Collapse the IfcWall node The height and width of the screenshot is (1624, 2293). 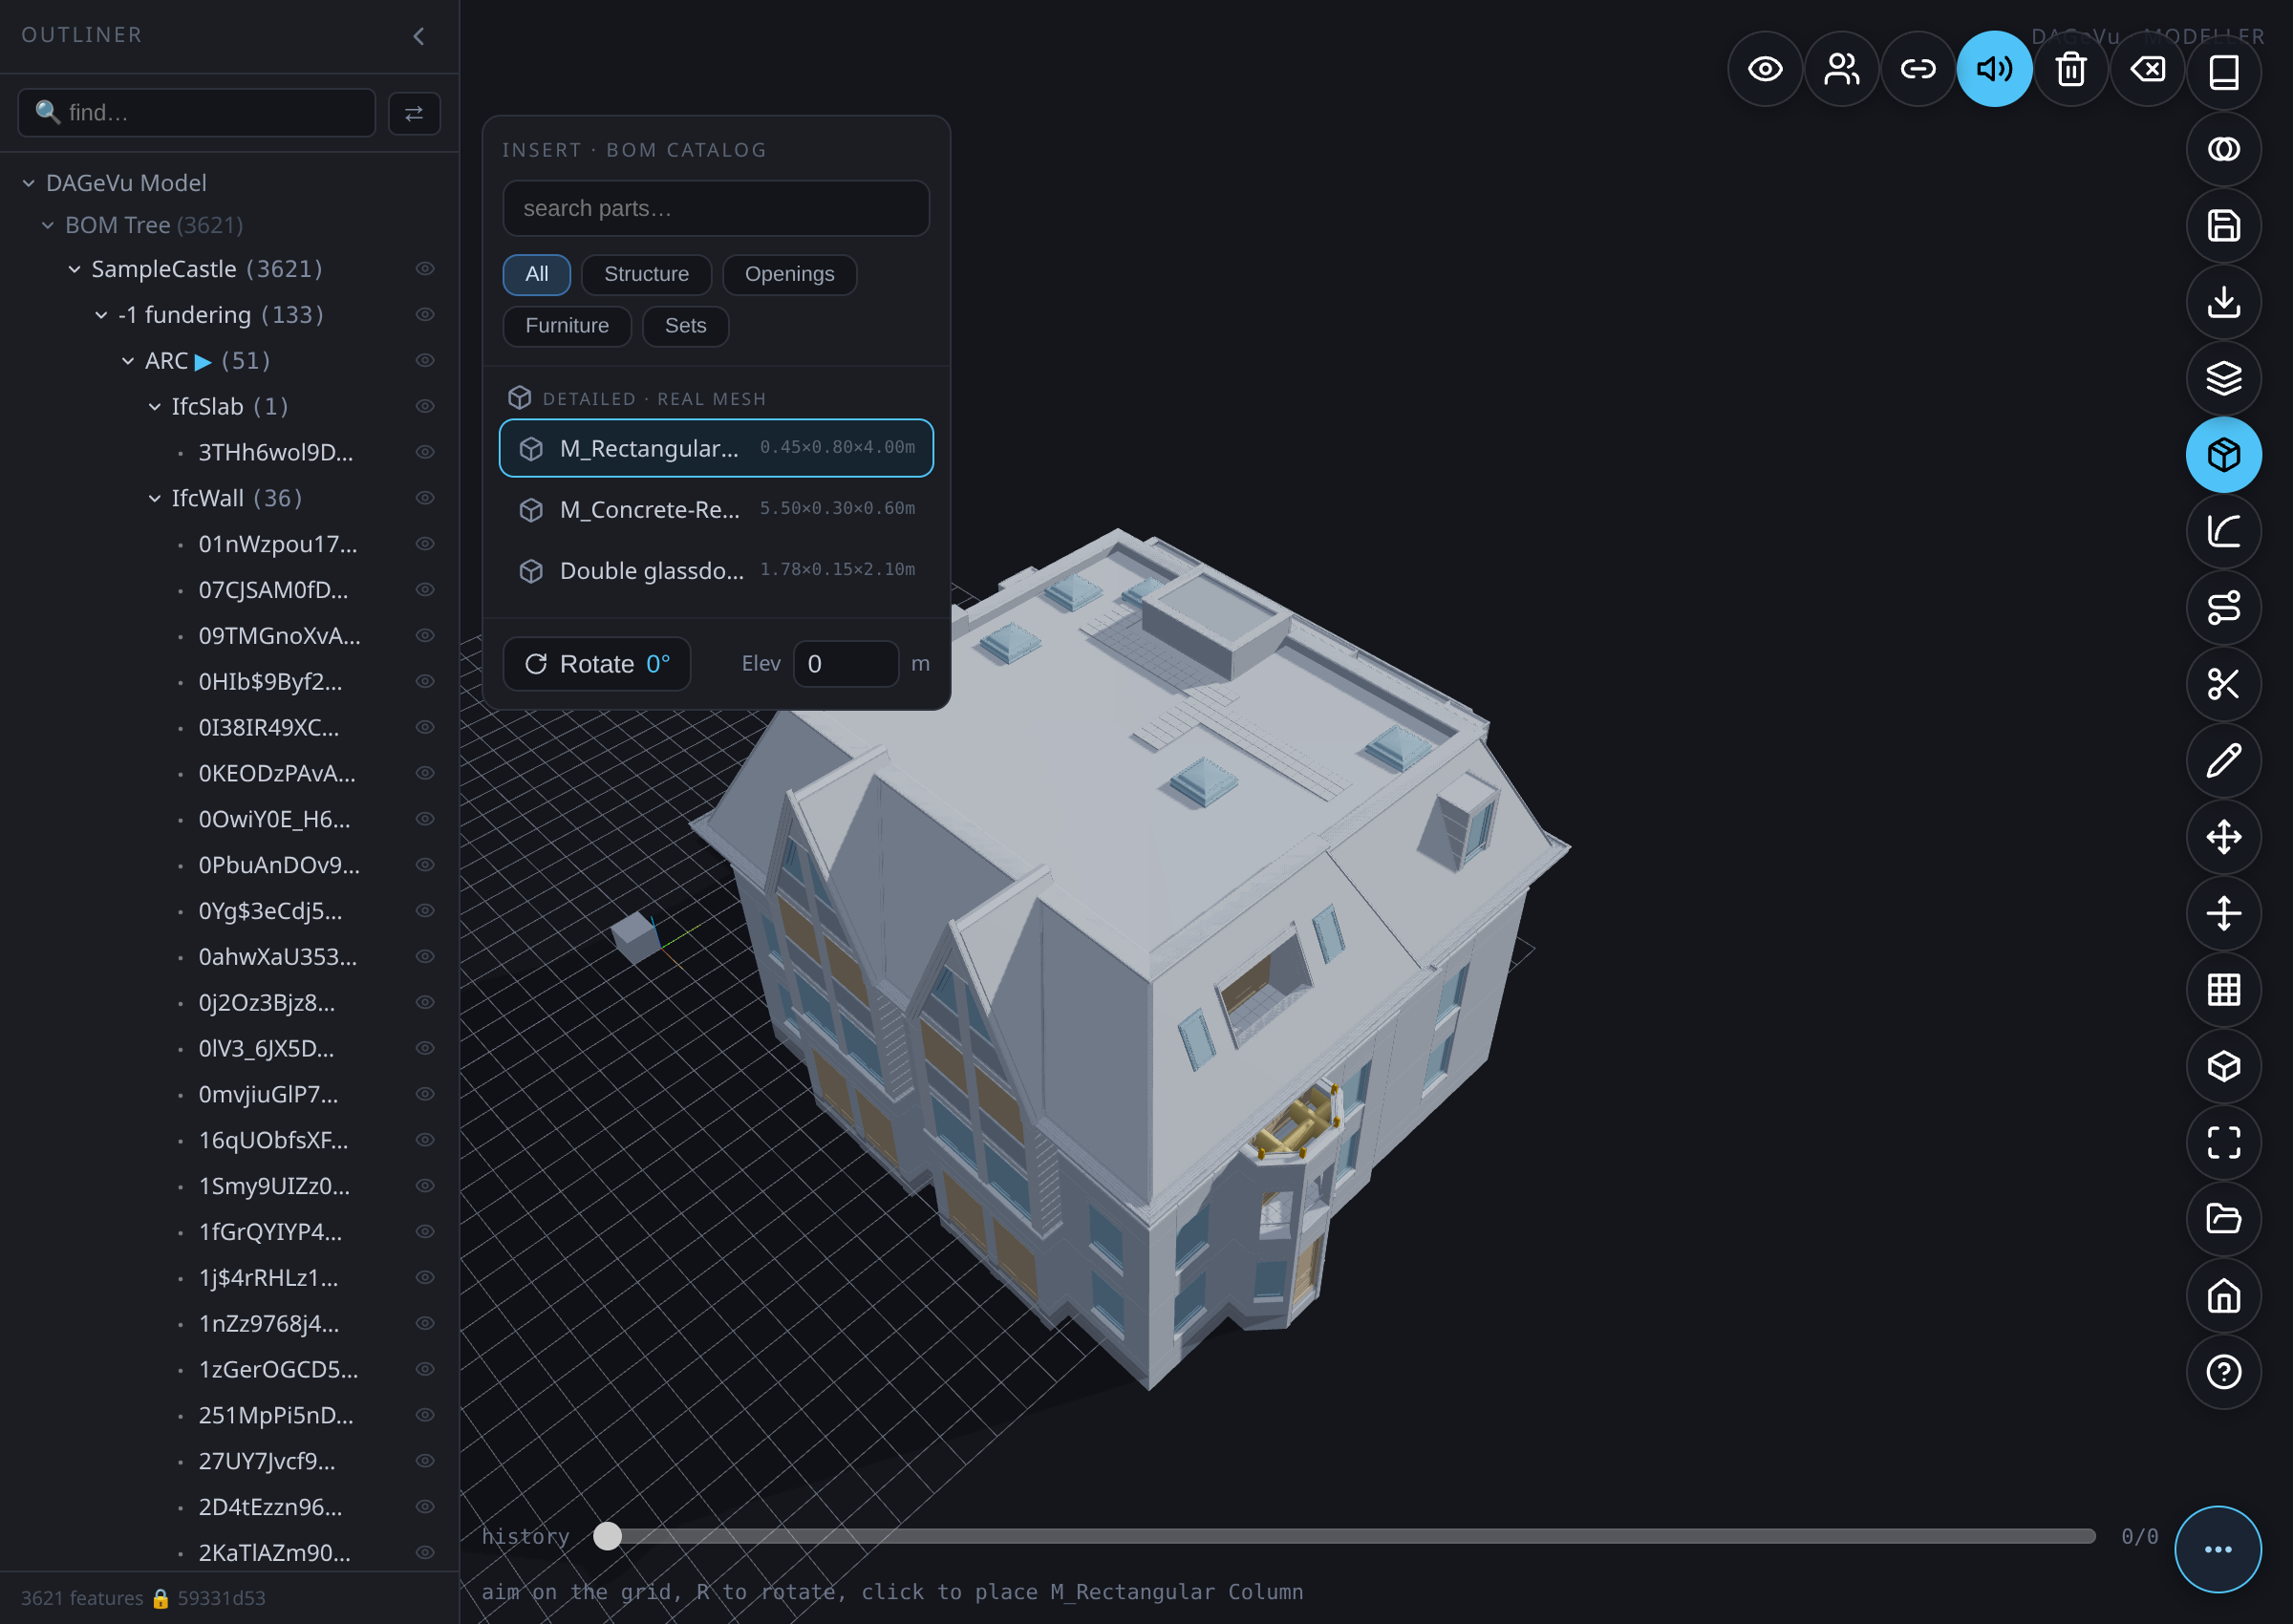(x=155, y=499)
